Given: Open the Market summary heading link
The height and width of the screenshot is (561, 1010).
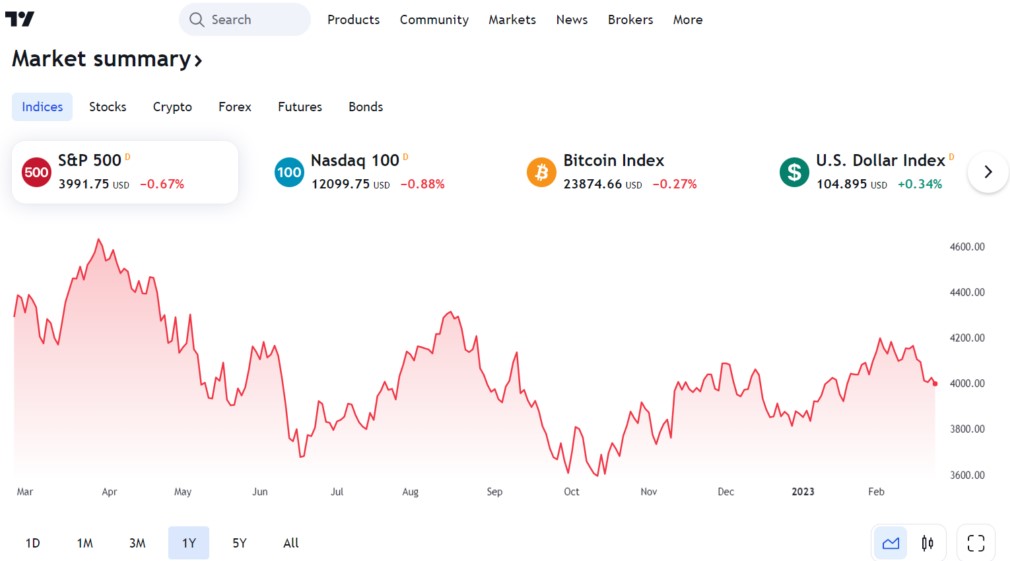Looking at the screenshot, I should tap(107, 59).
